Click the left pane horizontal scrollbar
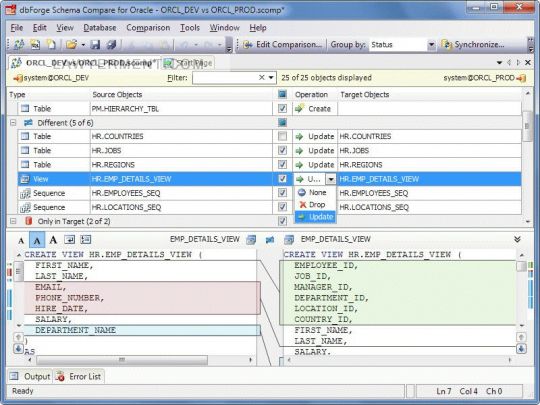The height and width of the screenshot is (405, 540). [x=122, y=360]
